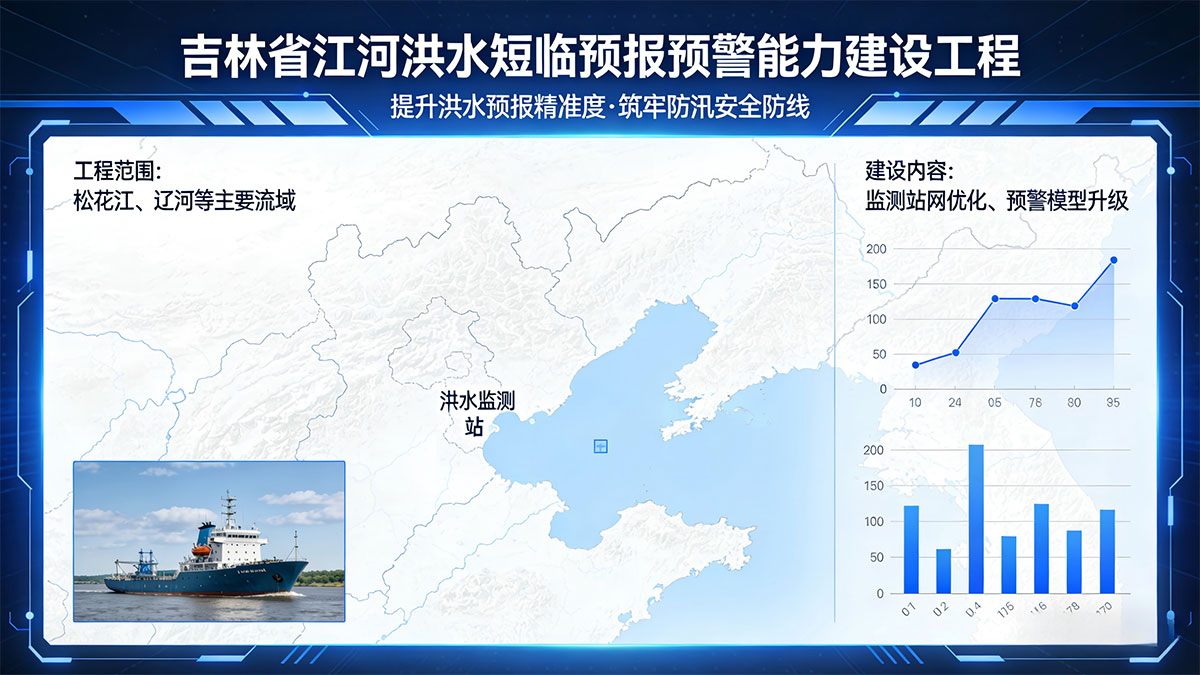This screenshot has height=675, width=1200.
Task: Select the line chart point above 24
Action: click(955, 352)
